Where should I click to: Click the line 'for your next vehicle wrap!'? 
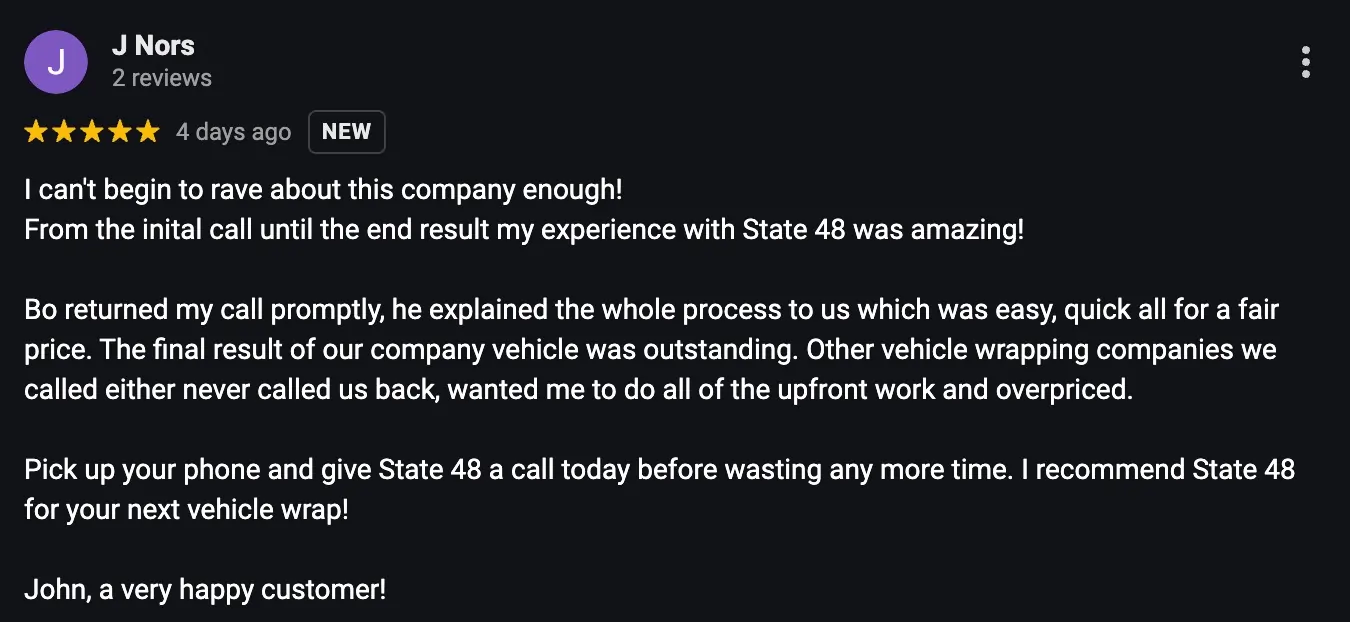pos(187,510)
